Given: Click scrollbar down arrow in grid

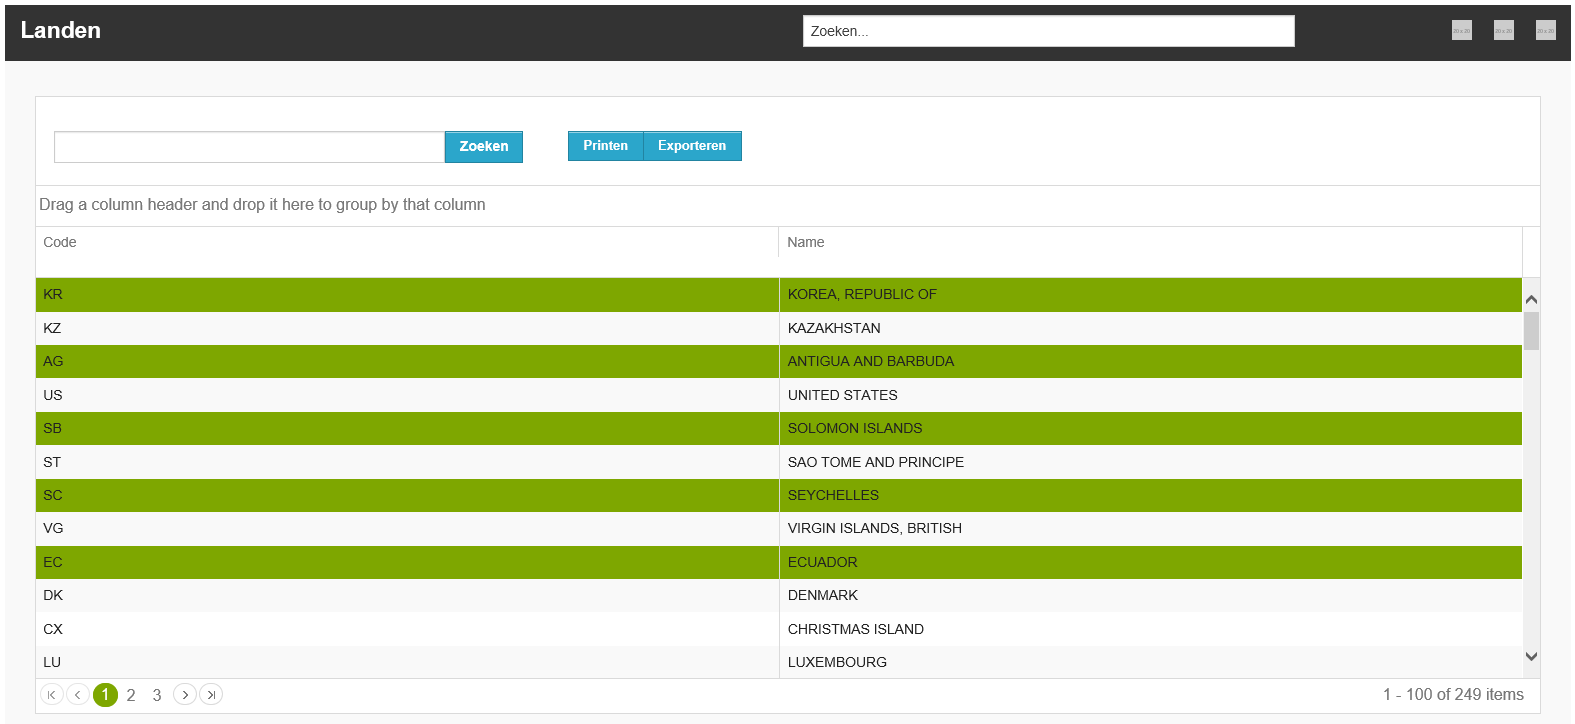Looking at the screenshot, I should [1531, 657].
